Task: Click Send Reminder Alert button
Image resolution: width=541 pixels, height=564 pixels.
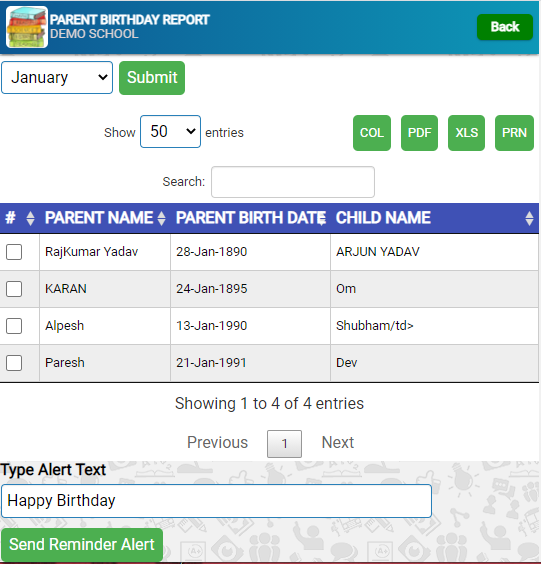Action: (x=82, y=545)
